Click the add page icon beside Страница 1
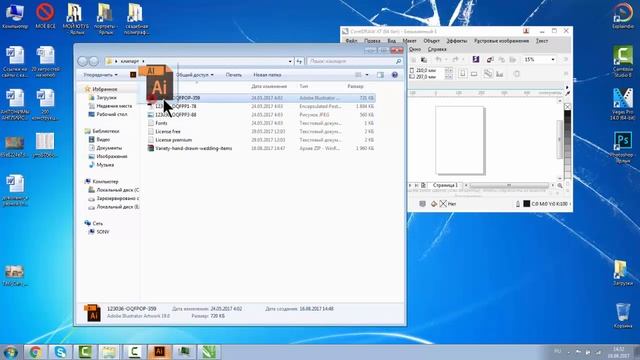Viewport: 640px width, 360px height. coord(423,185)
